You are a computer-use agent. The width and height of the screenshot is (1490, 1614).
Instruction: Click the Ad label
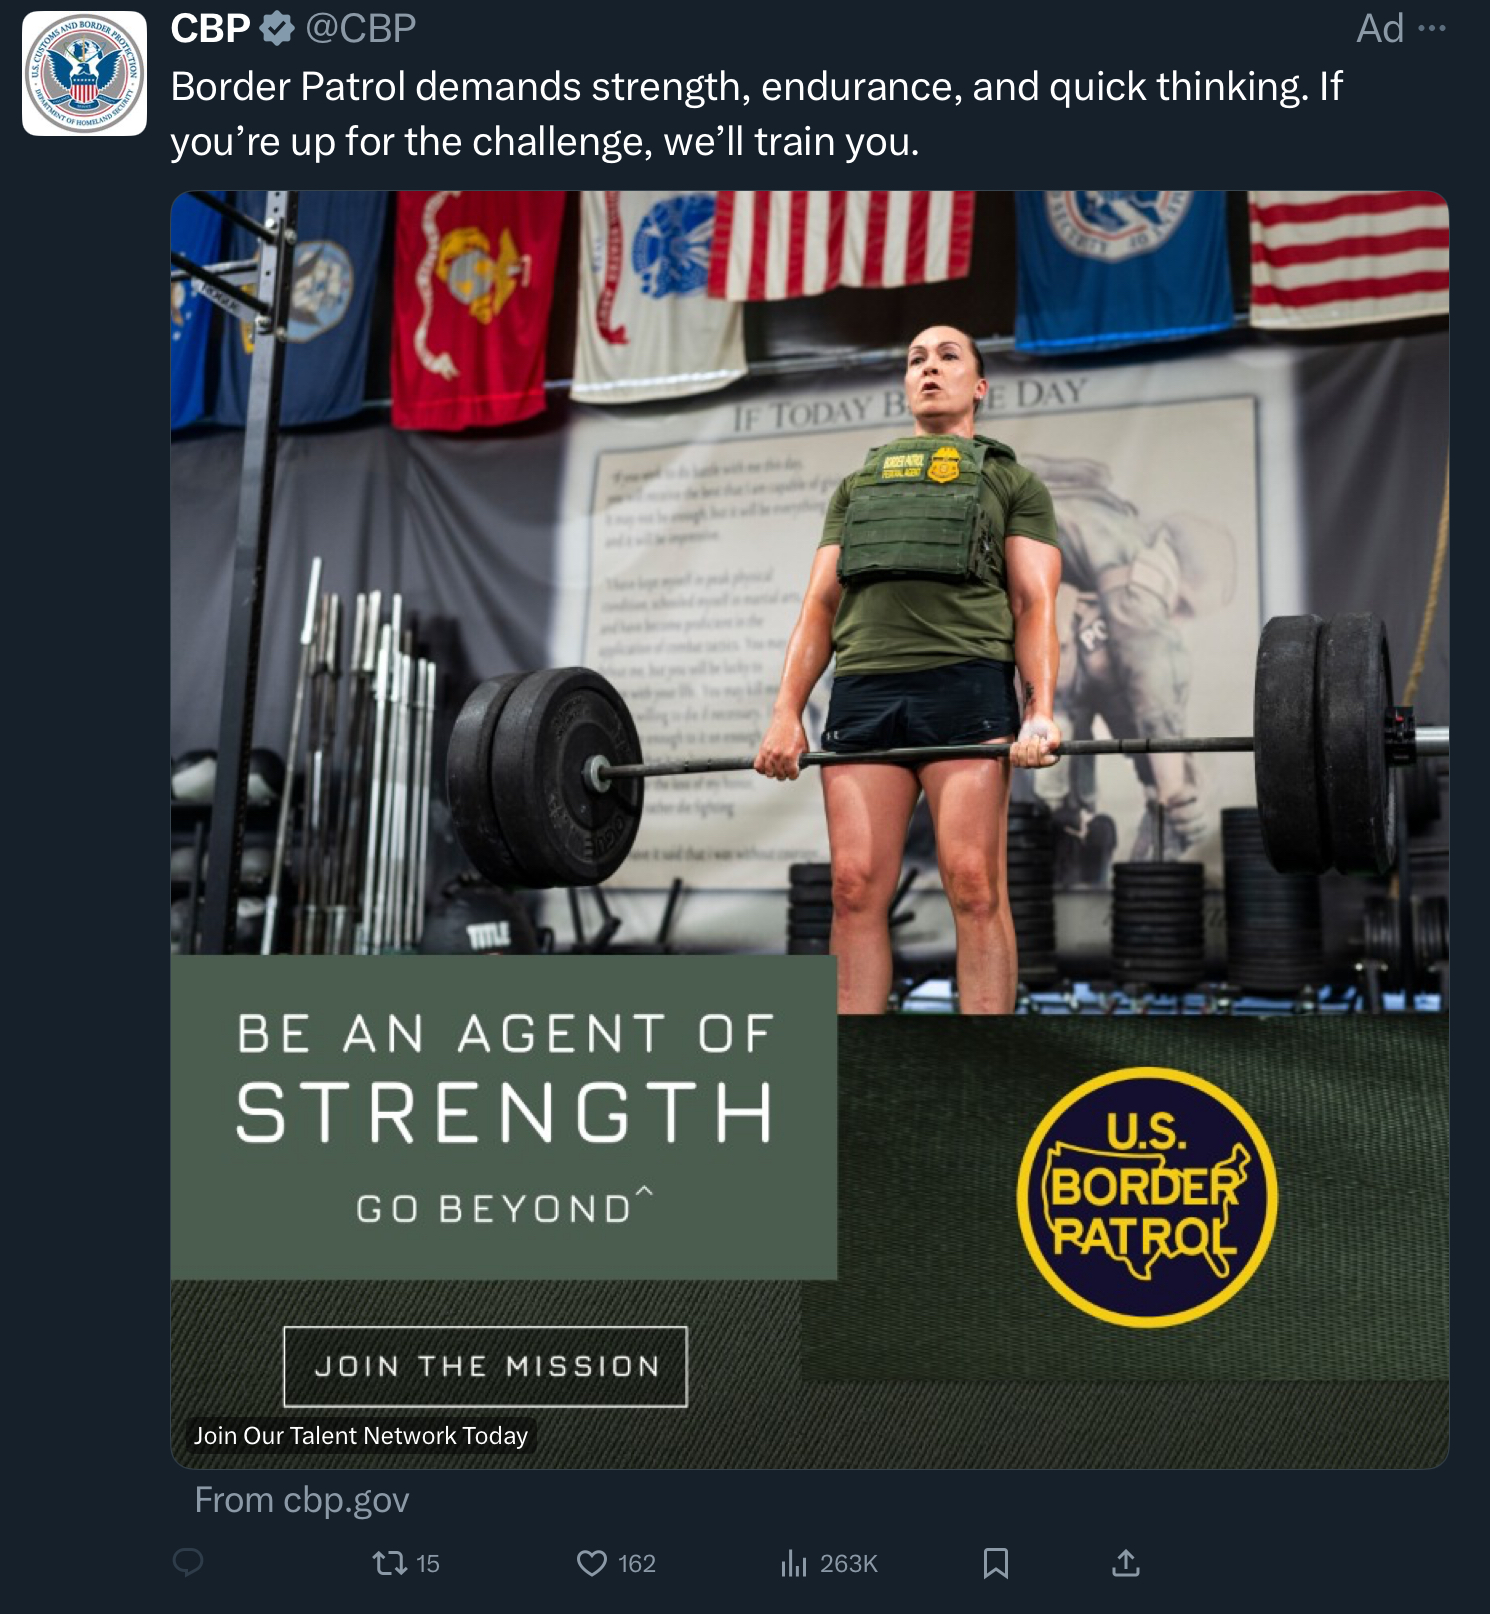click(x=1380, y=29)
